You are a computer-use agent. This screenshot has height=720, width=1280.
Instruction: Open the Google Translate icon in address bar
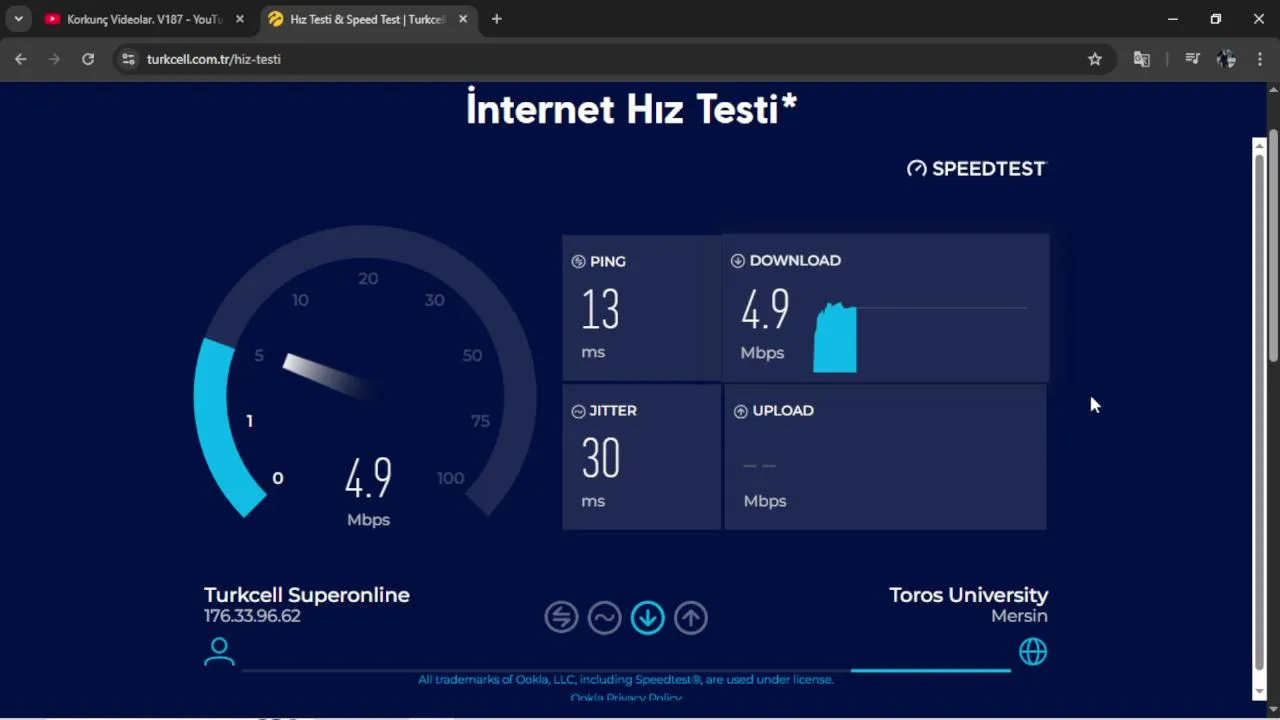click(1141, 59)
